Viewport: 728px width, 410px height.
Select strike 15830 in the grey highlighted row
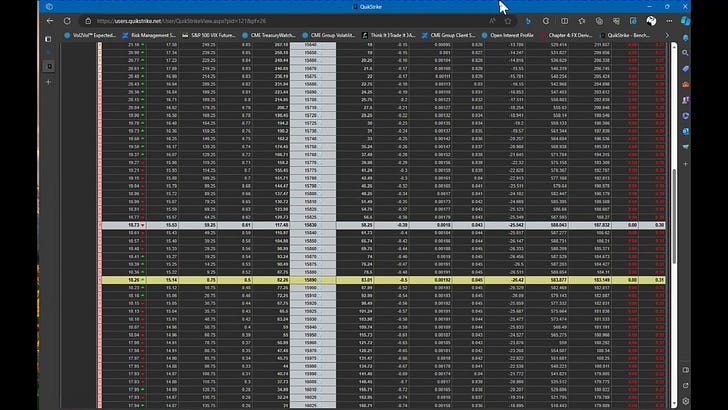click(310, 225)
